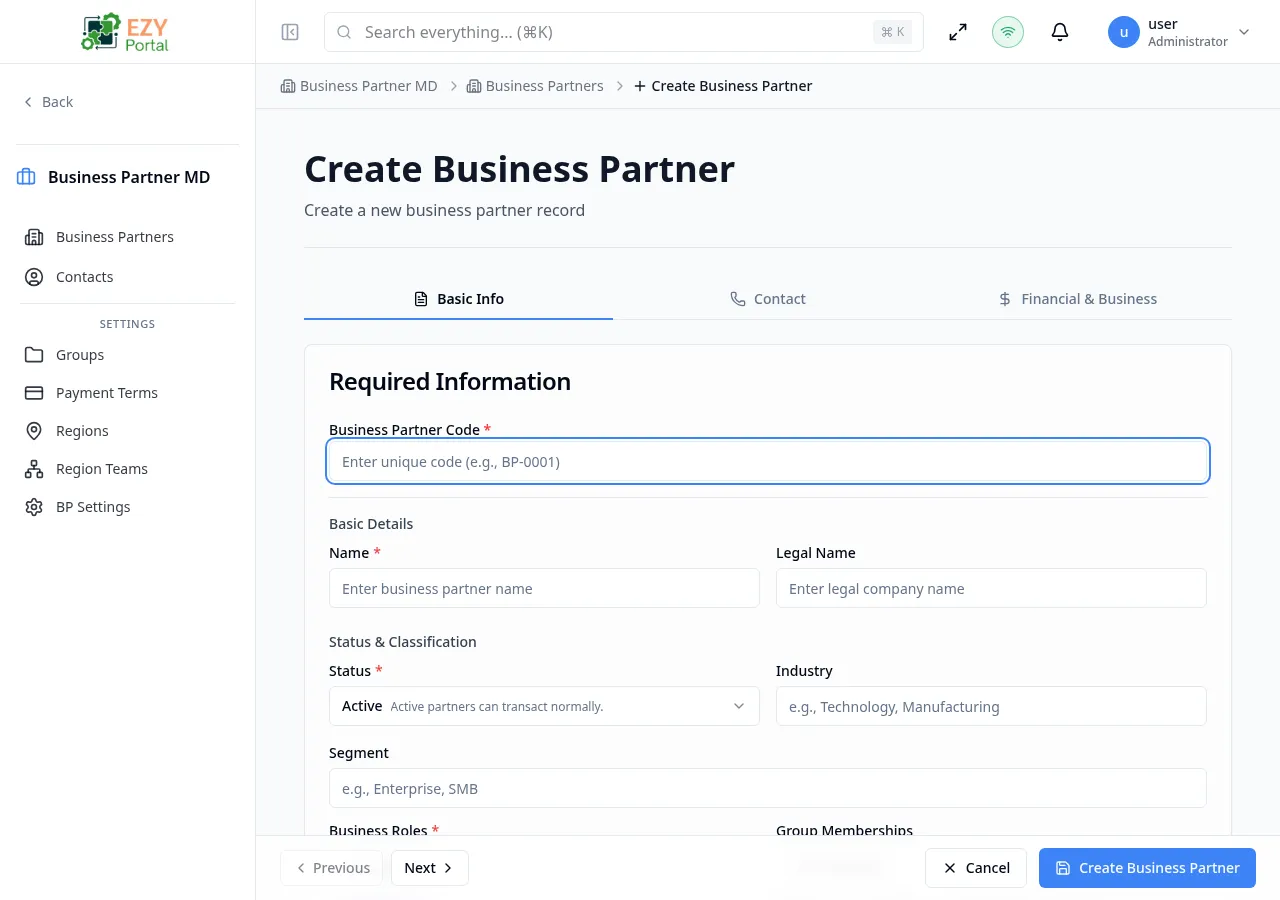Viewport: 1280px width, 900px height.
Task: Cancel the business partner creation
Action: pyautogui.click(x=975, y=867)
